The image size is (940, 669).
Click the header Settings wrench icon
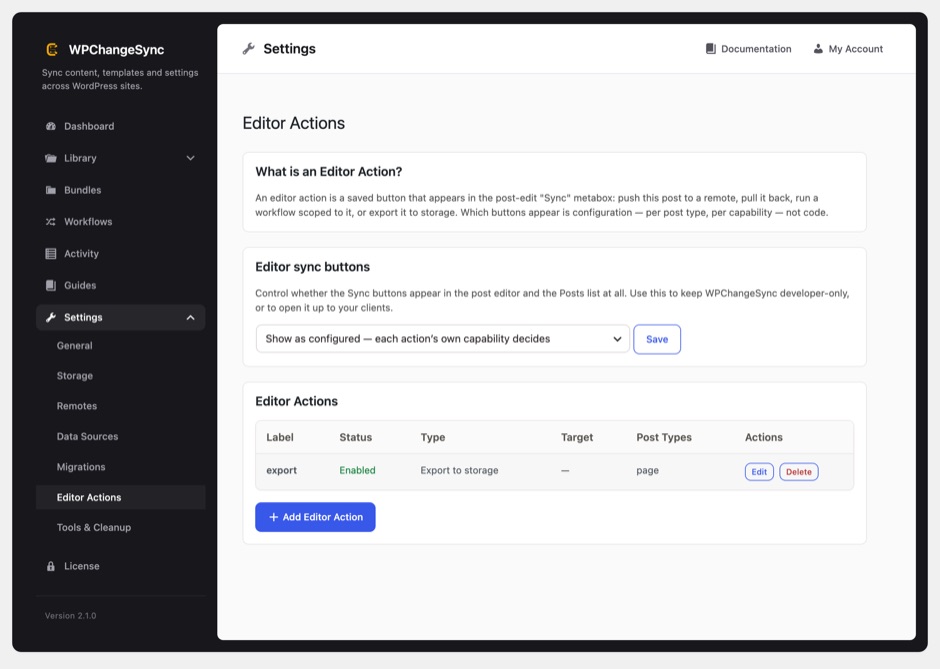point(249,49)
